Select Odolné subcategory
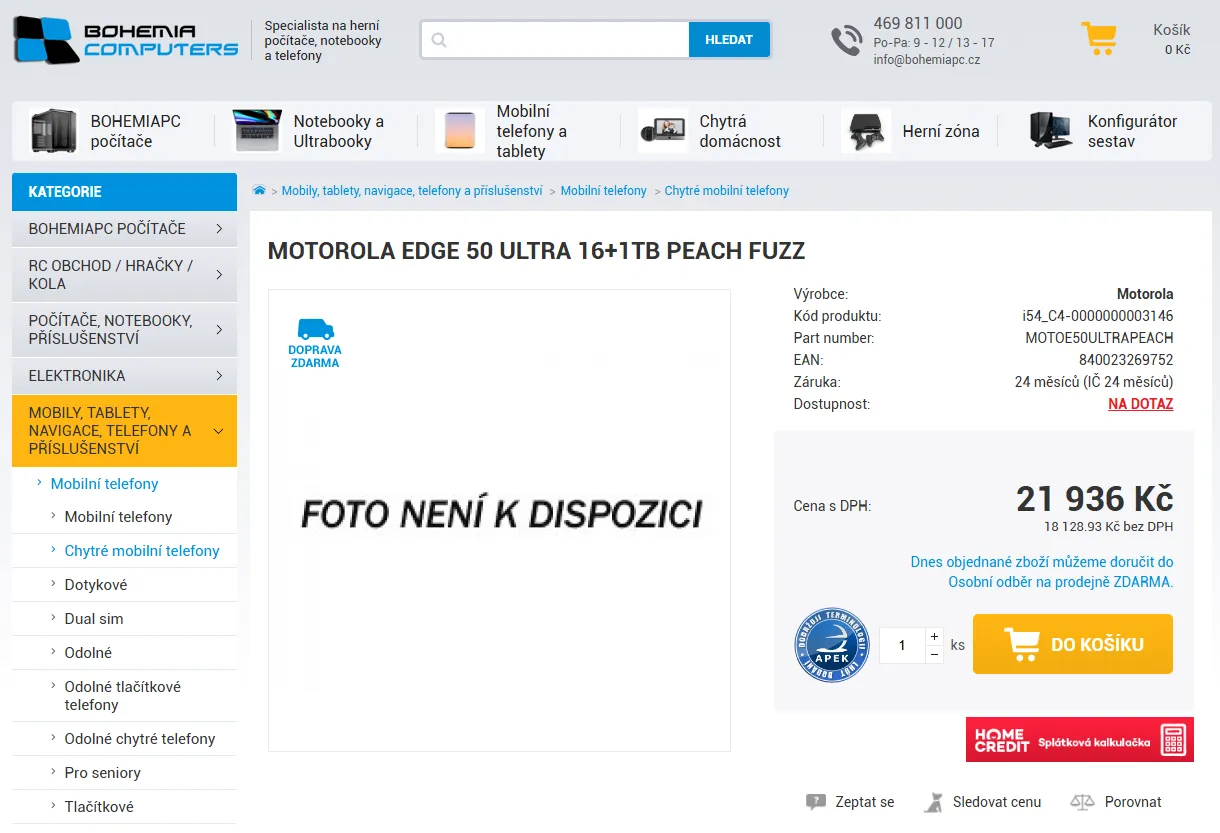The image size is (1220, 833). pos(88,653)
